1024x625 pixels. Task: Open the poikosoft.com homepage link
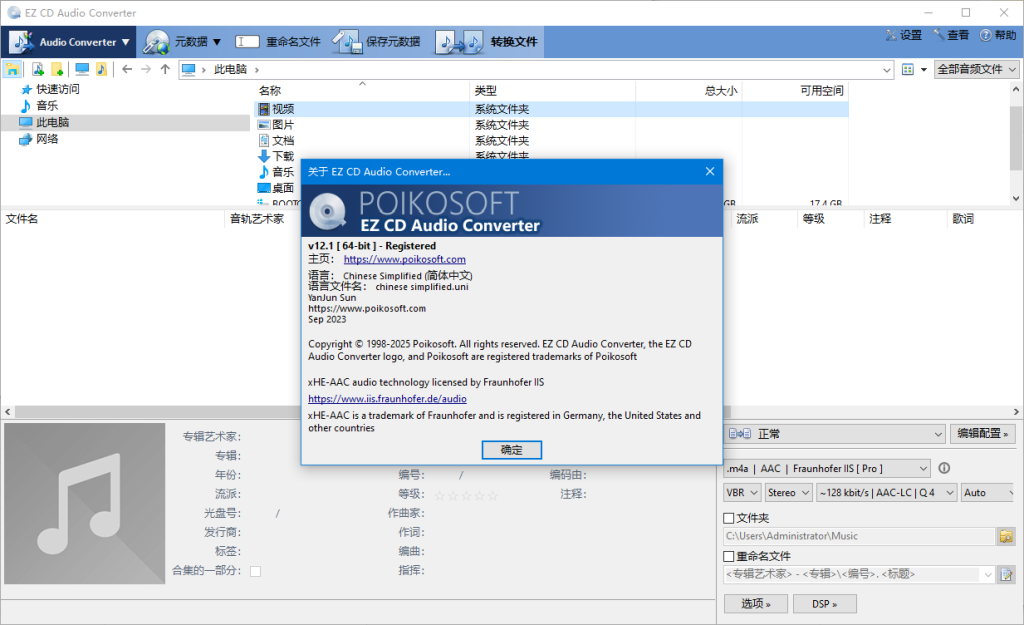[x=405, y=259]
